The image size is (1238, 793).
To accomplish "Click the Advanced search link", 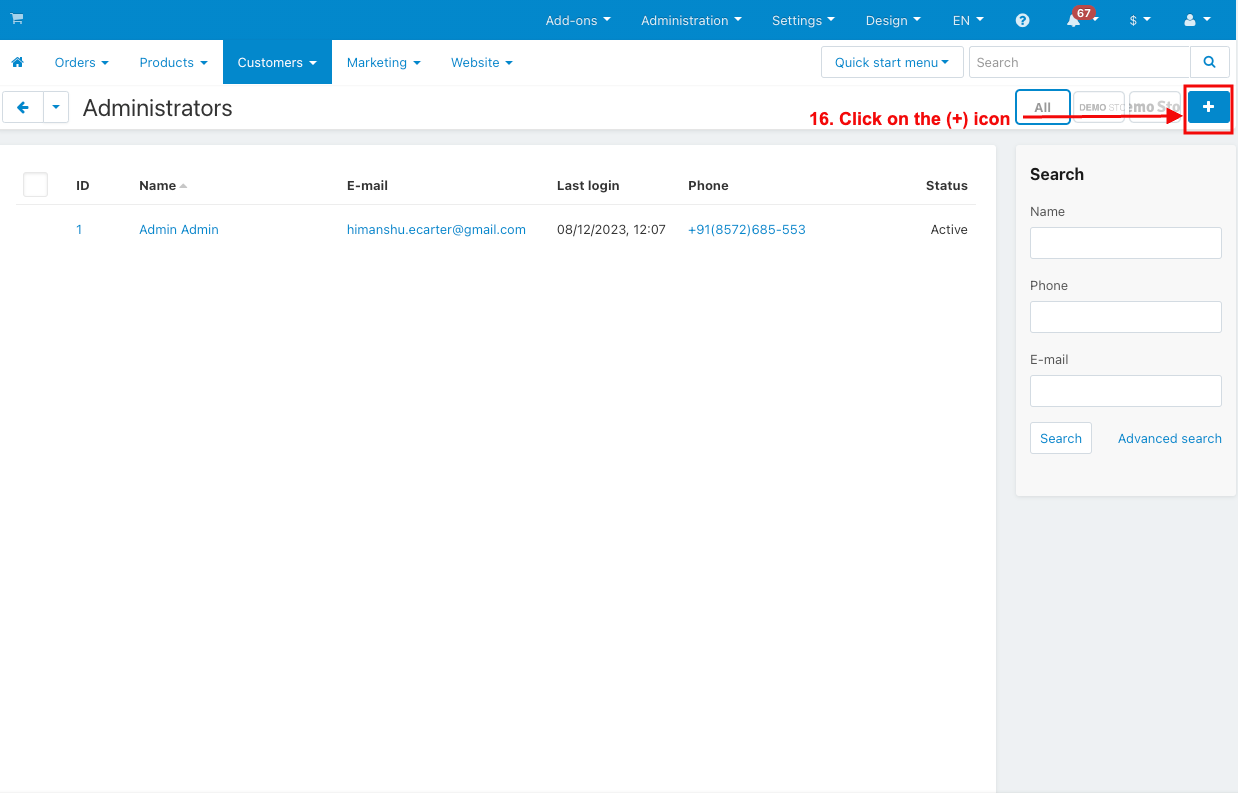I will [x=1170, y=438].
